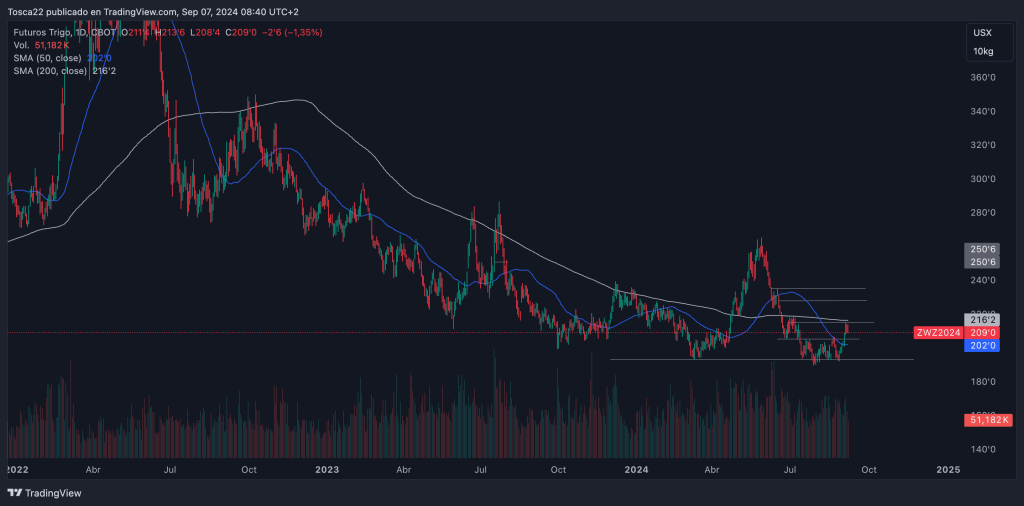Image resolution: width=1024 pixels, height=506 pixels.
Task: Open the 10kg unit selector
Action: [983, 51]
